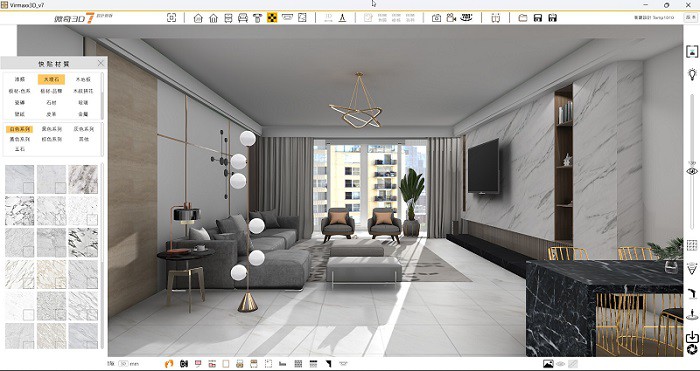
Task: Click the second save-as disk icon
Action: click(x=552, y=18)
